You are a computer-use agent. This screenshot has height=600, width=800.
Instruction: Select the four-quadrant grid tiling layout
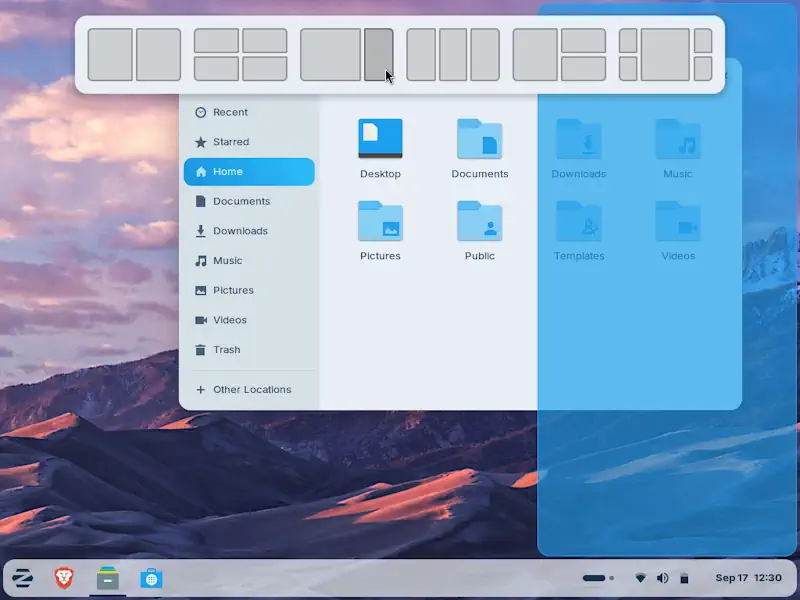(x=240, y=55)
